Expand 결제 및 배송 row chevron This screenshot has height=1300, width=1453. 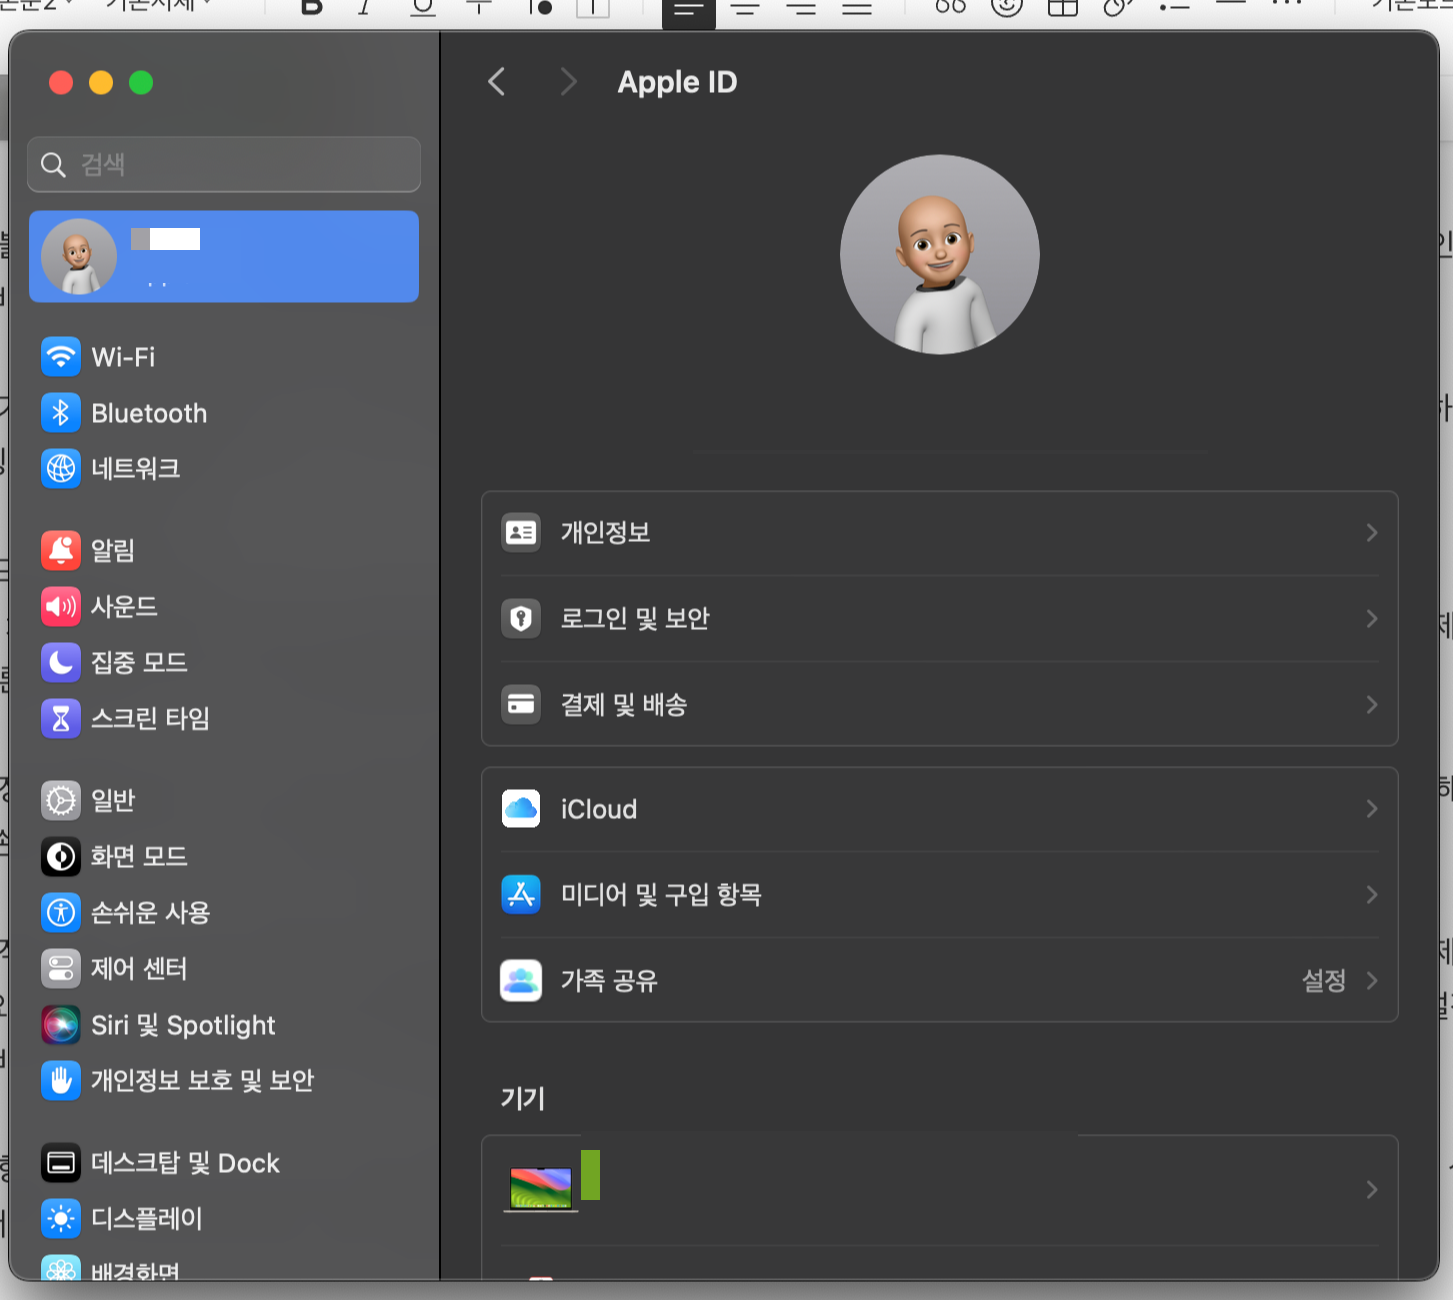[1372, 705]
